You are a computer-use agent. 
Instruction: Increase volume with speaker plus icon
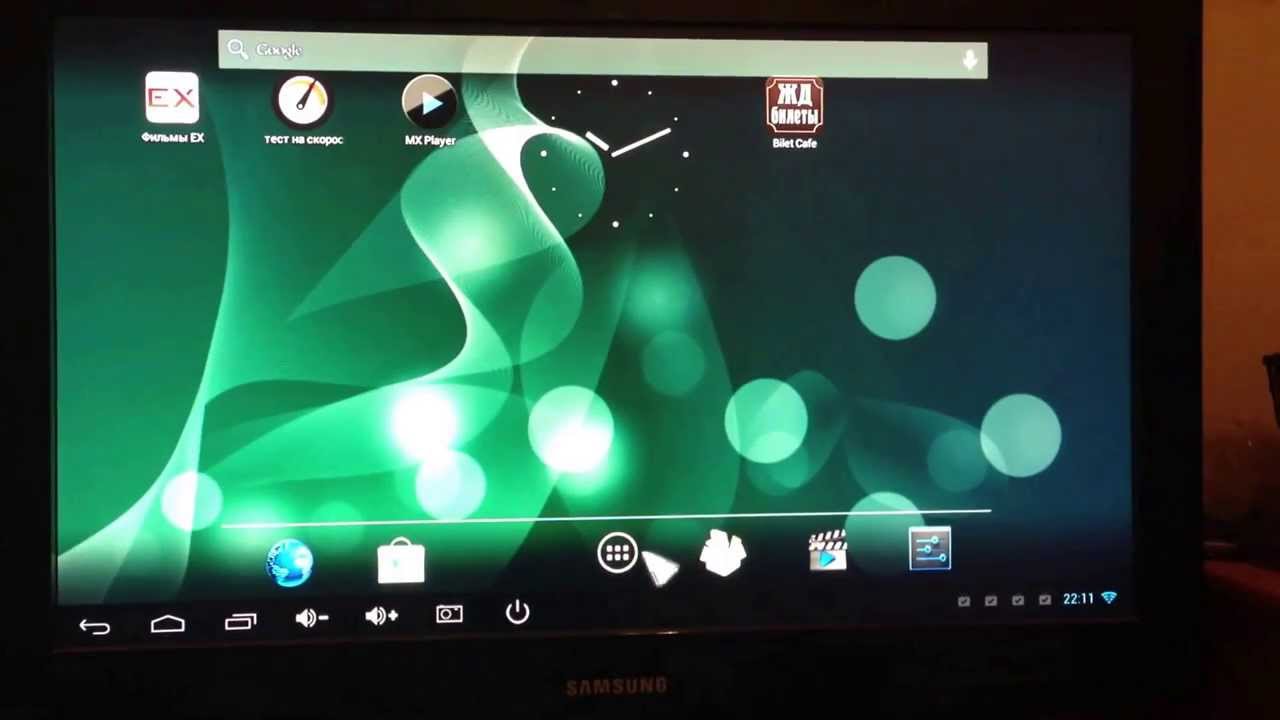pos(381,616)
